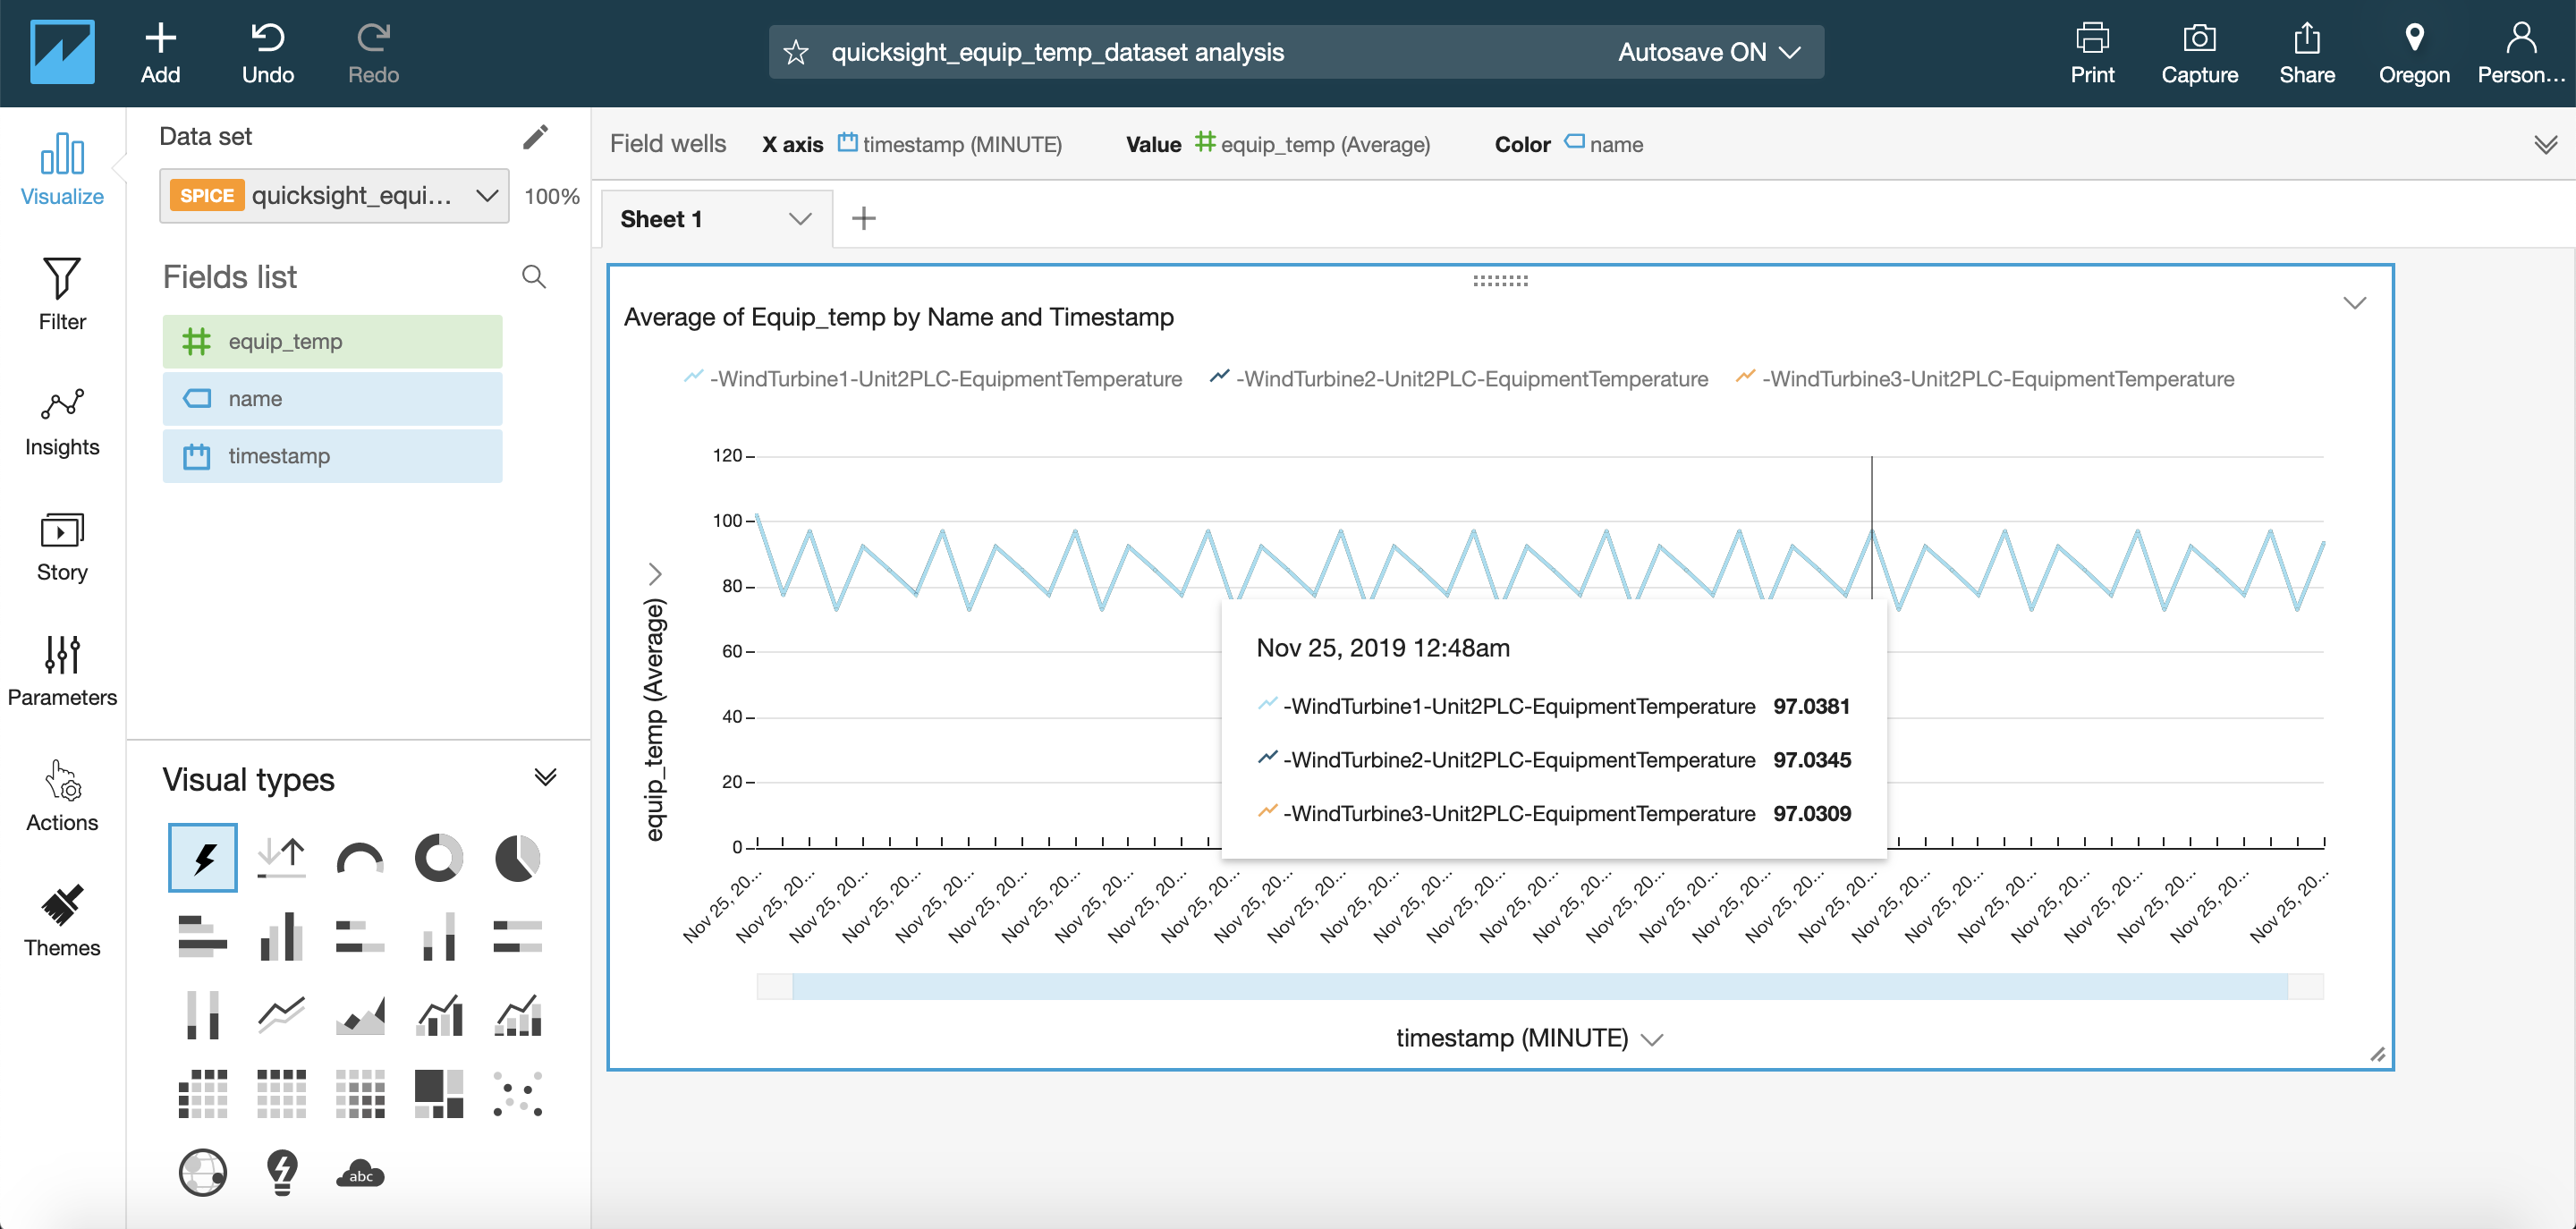
Task: Open the Filter panel in sidebar
Action: (62, 294)
